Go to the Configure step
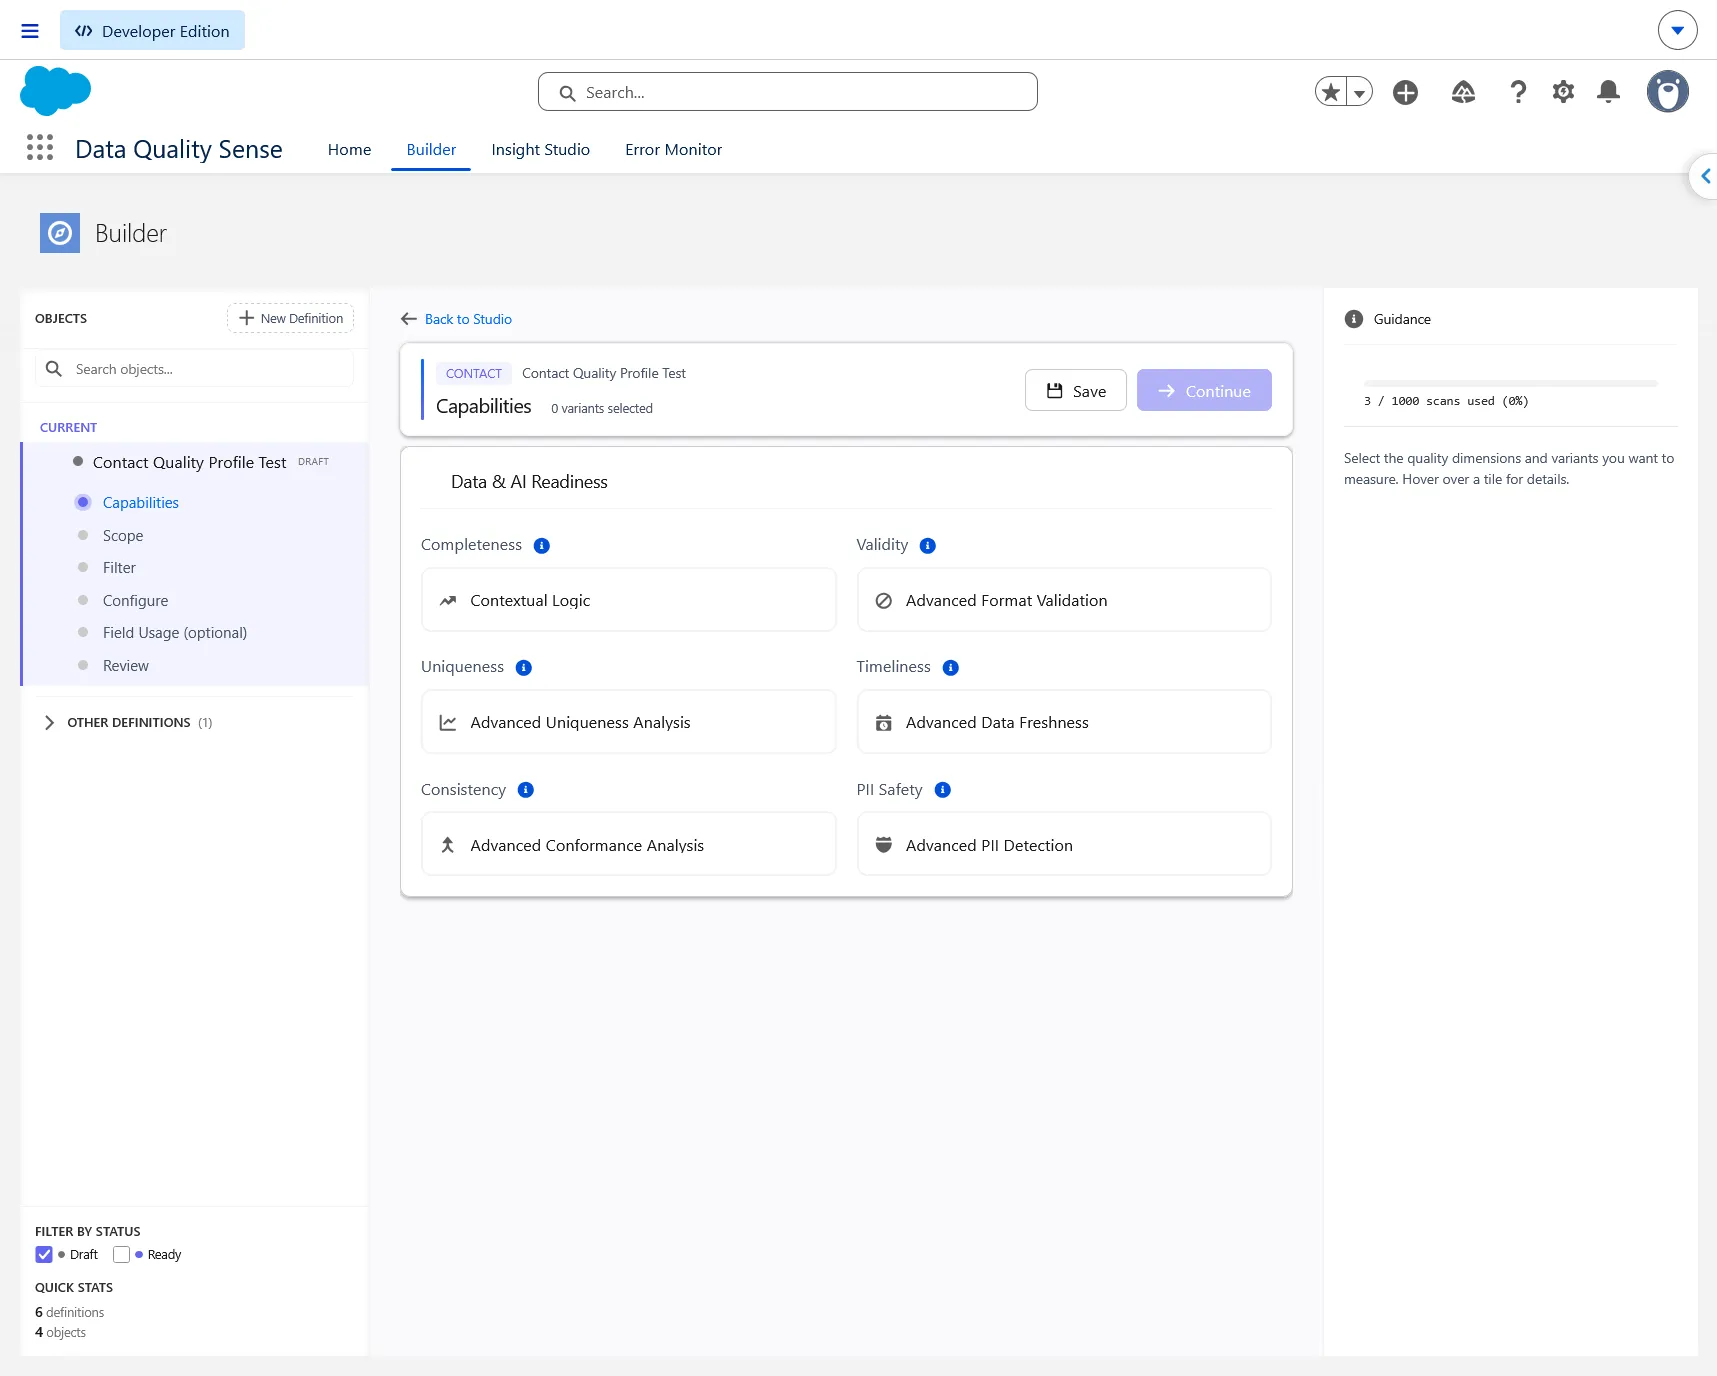 135,600
